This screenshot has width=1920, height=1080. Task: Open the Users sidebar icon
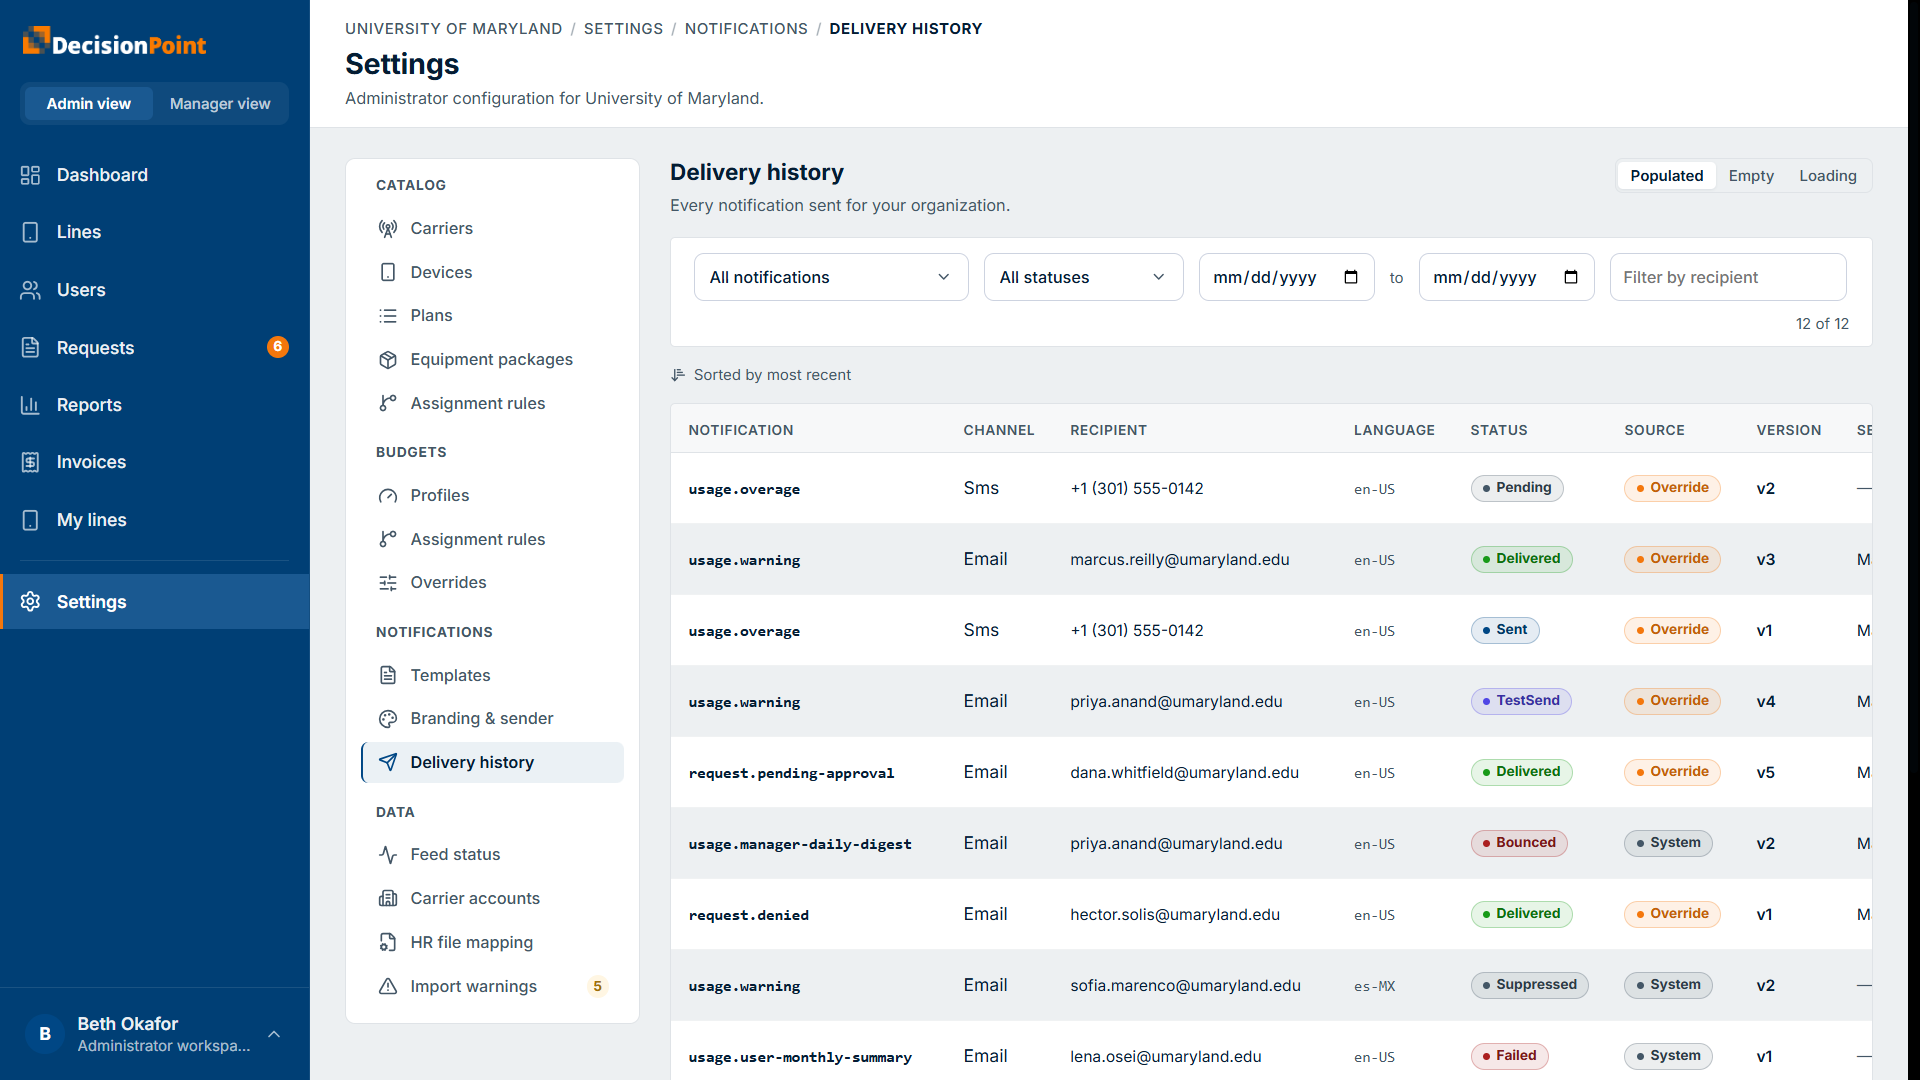(30, 290)
